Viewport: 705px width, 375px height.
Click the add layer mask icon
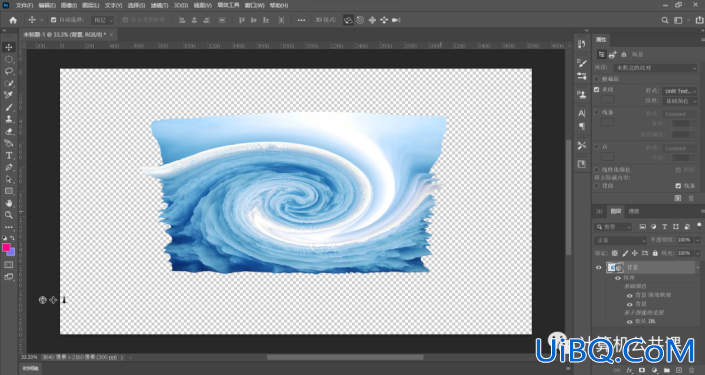[642, 370]
